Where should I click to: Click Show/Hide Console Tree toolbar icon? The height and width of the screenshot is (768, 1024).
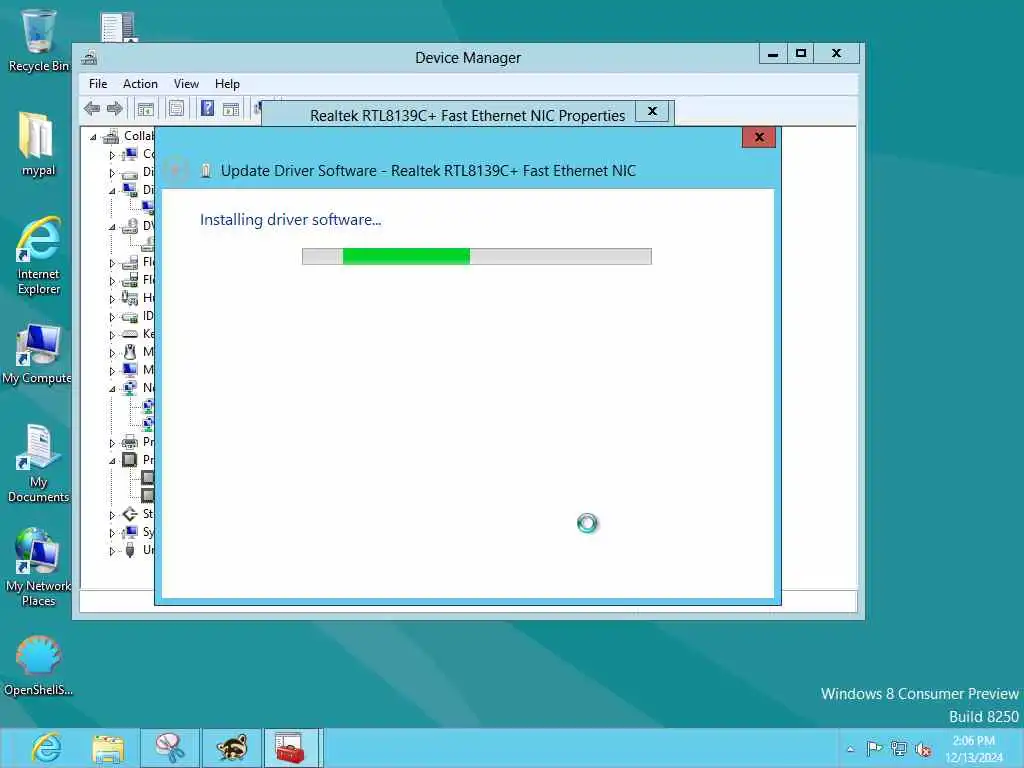pos(146,109)
